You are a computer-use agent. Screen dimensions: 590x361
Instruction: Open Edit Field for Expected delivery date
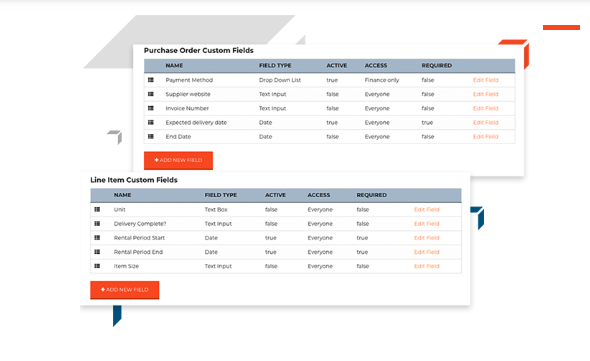point(485,122)
